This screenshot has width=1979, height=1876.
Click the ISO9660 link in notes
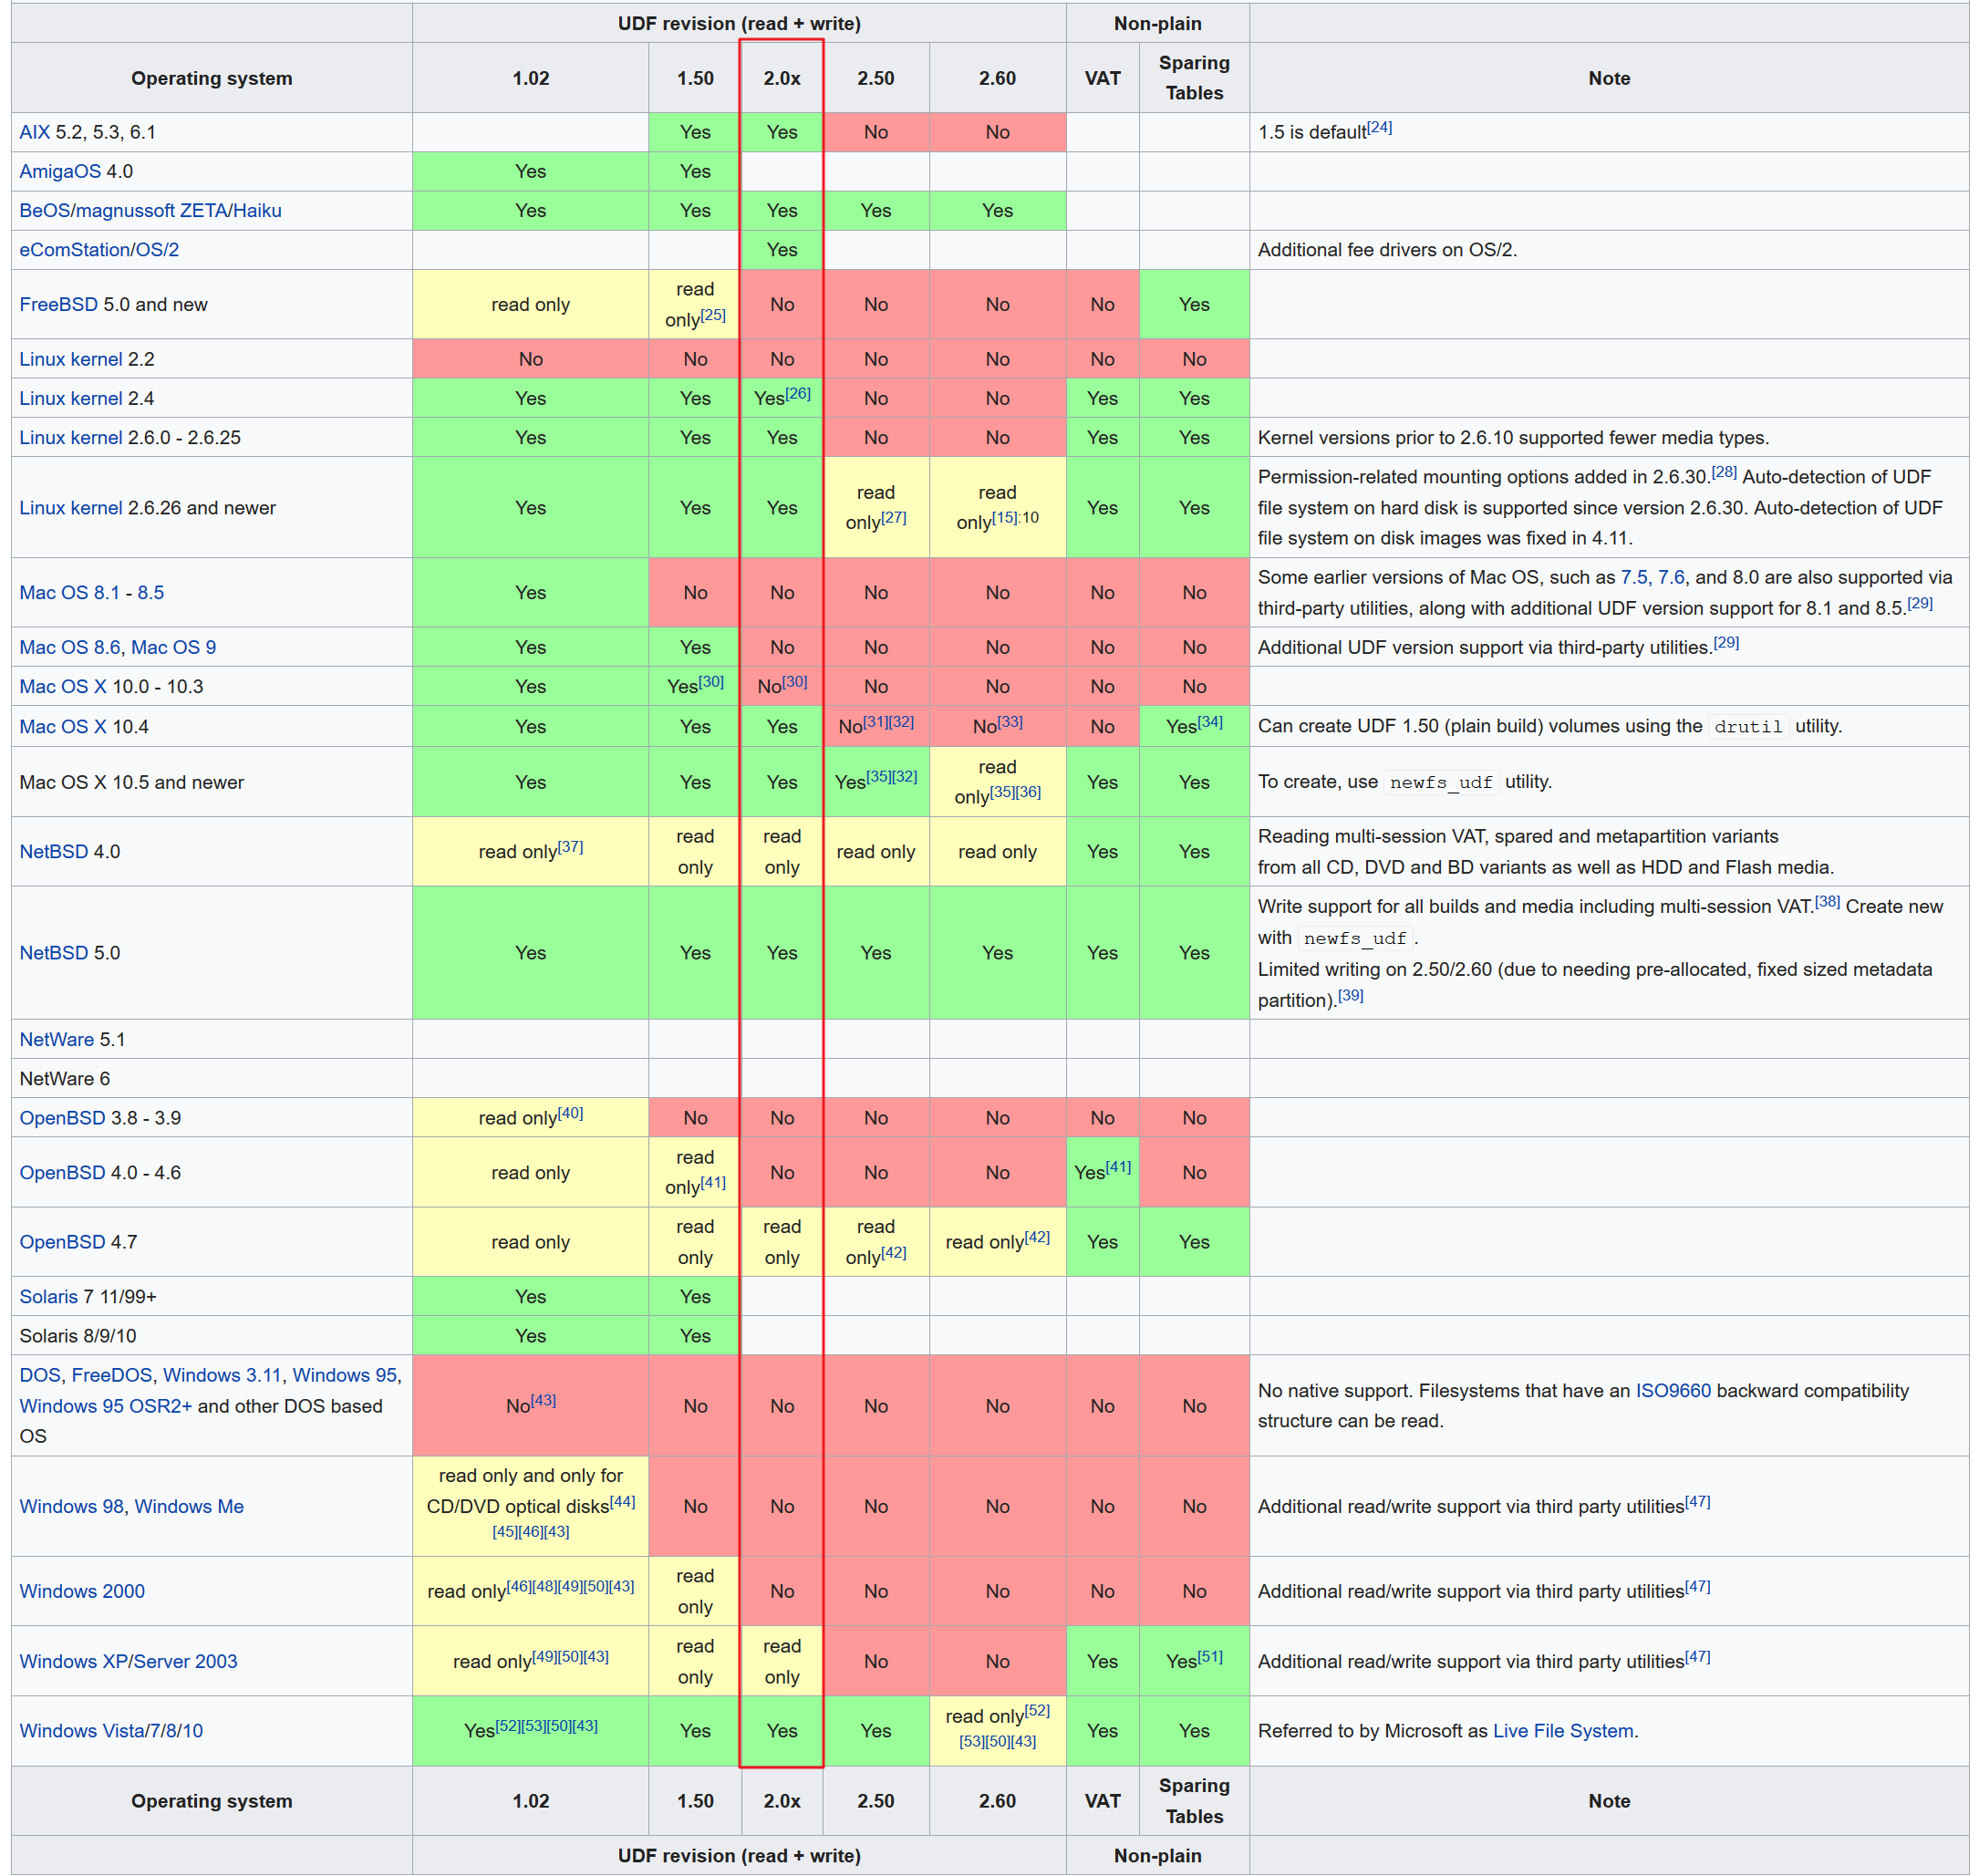1672,1390
